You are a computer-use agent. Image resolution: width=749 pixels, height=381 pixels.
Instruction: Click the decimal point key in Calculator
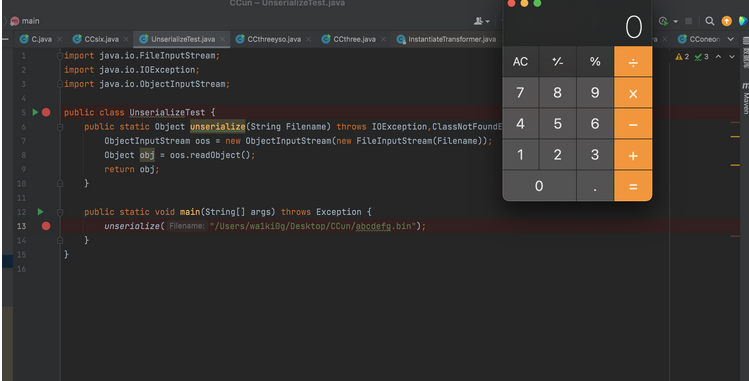click(595, 186)
